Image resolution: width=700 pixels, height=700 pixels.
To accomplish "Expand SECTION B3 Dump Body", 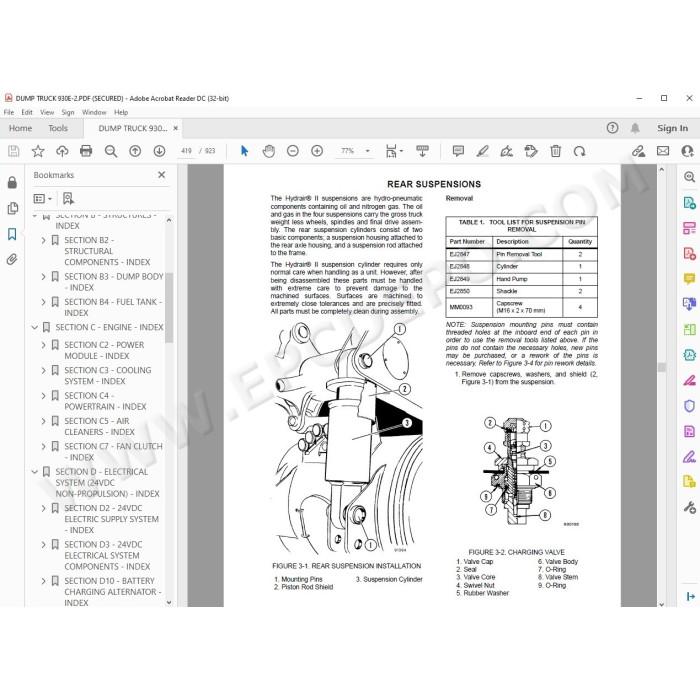I will (x=43, y=277).
